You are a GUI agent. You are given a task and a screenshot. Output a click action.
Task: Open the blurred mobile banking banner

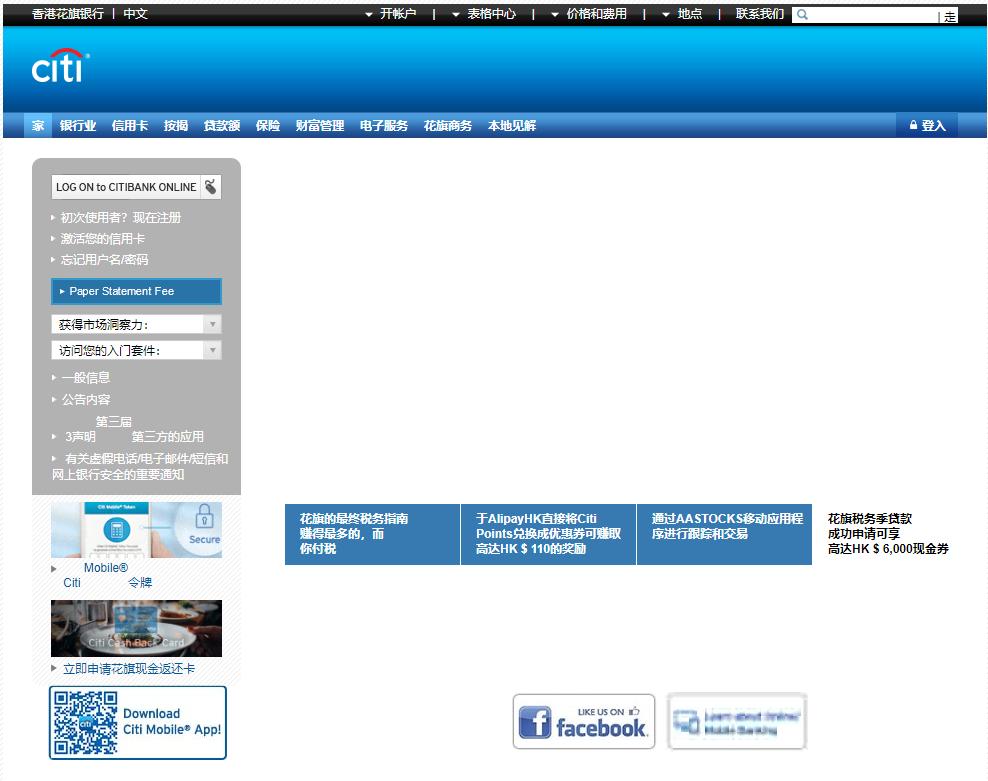click(737, 722)
